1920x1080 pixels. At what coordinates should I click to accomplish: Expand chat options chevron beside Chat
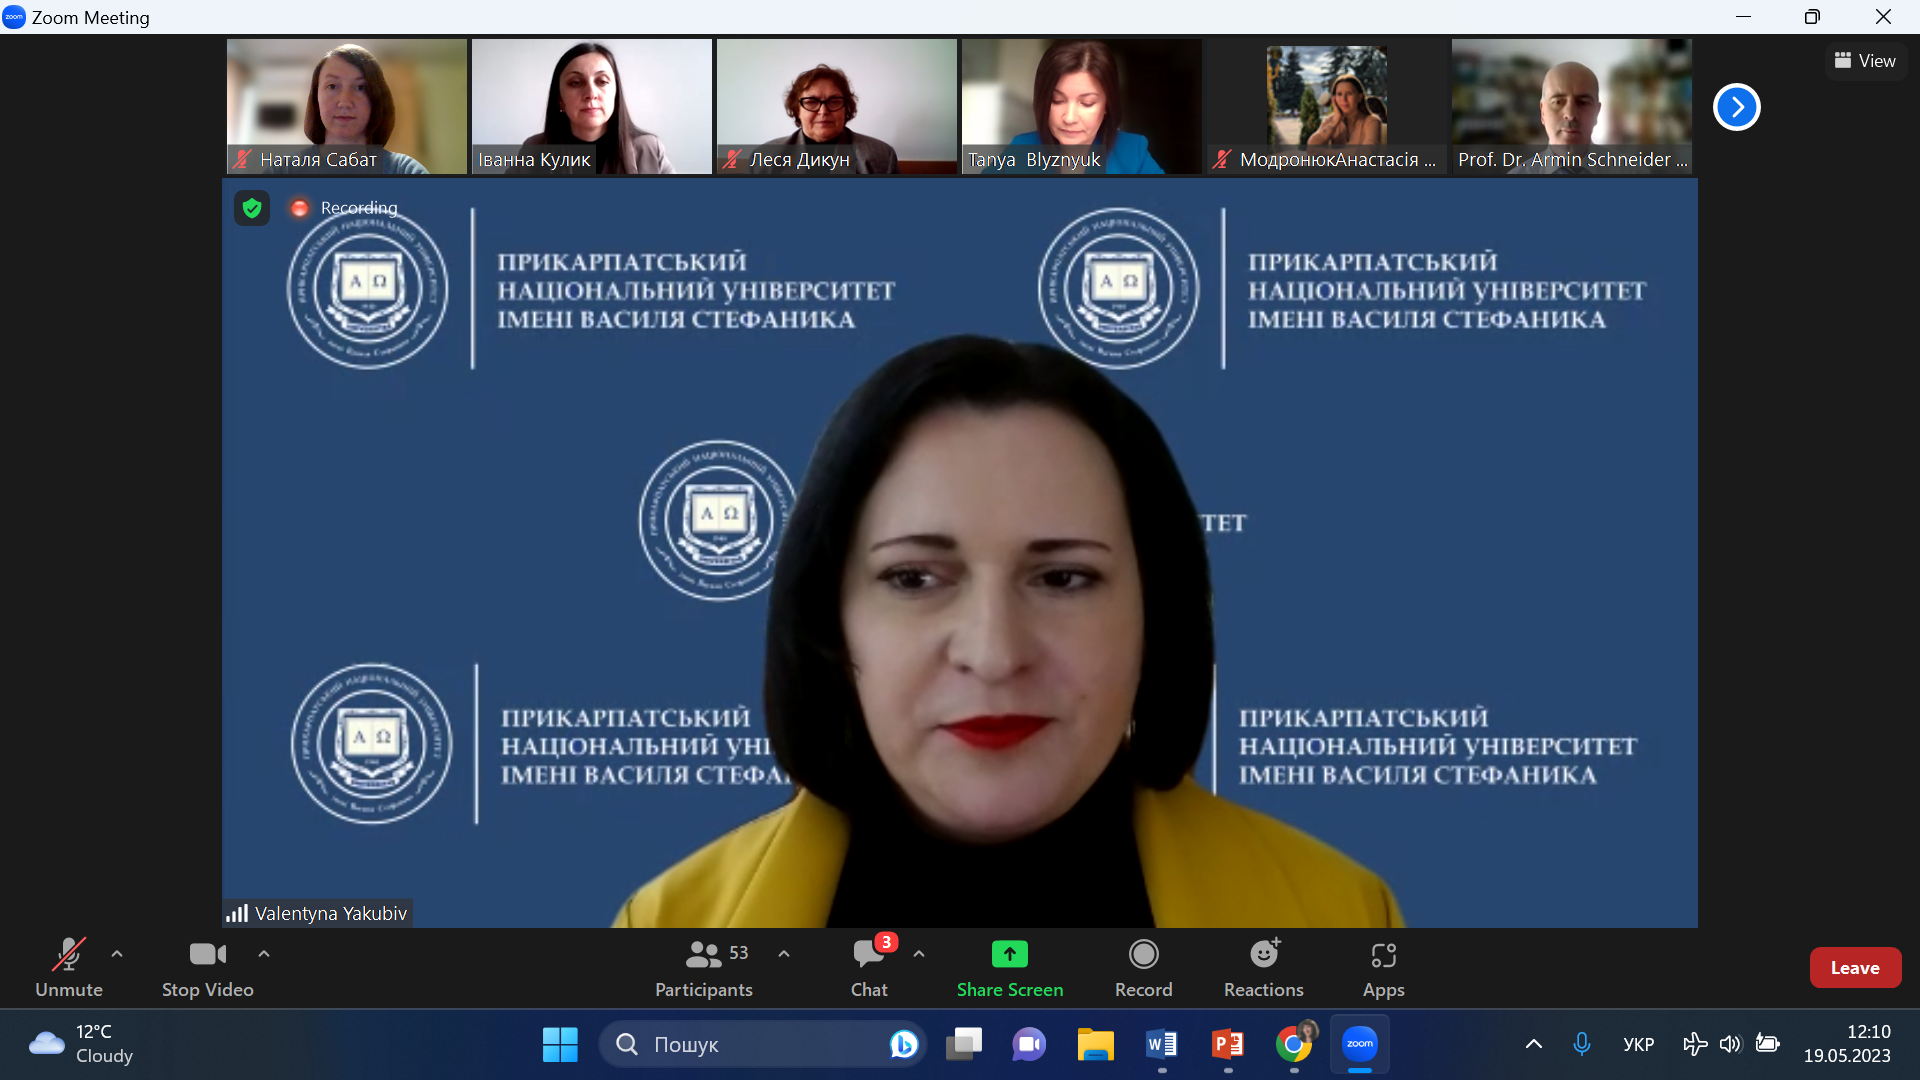tap(919, 954)
